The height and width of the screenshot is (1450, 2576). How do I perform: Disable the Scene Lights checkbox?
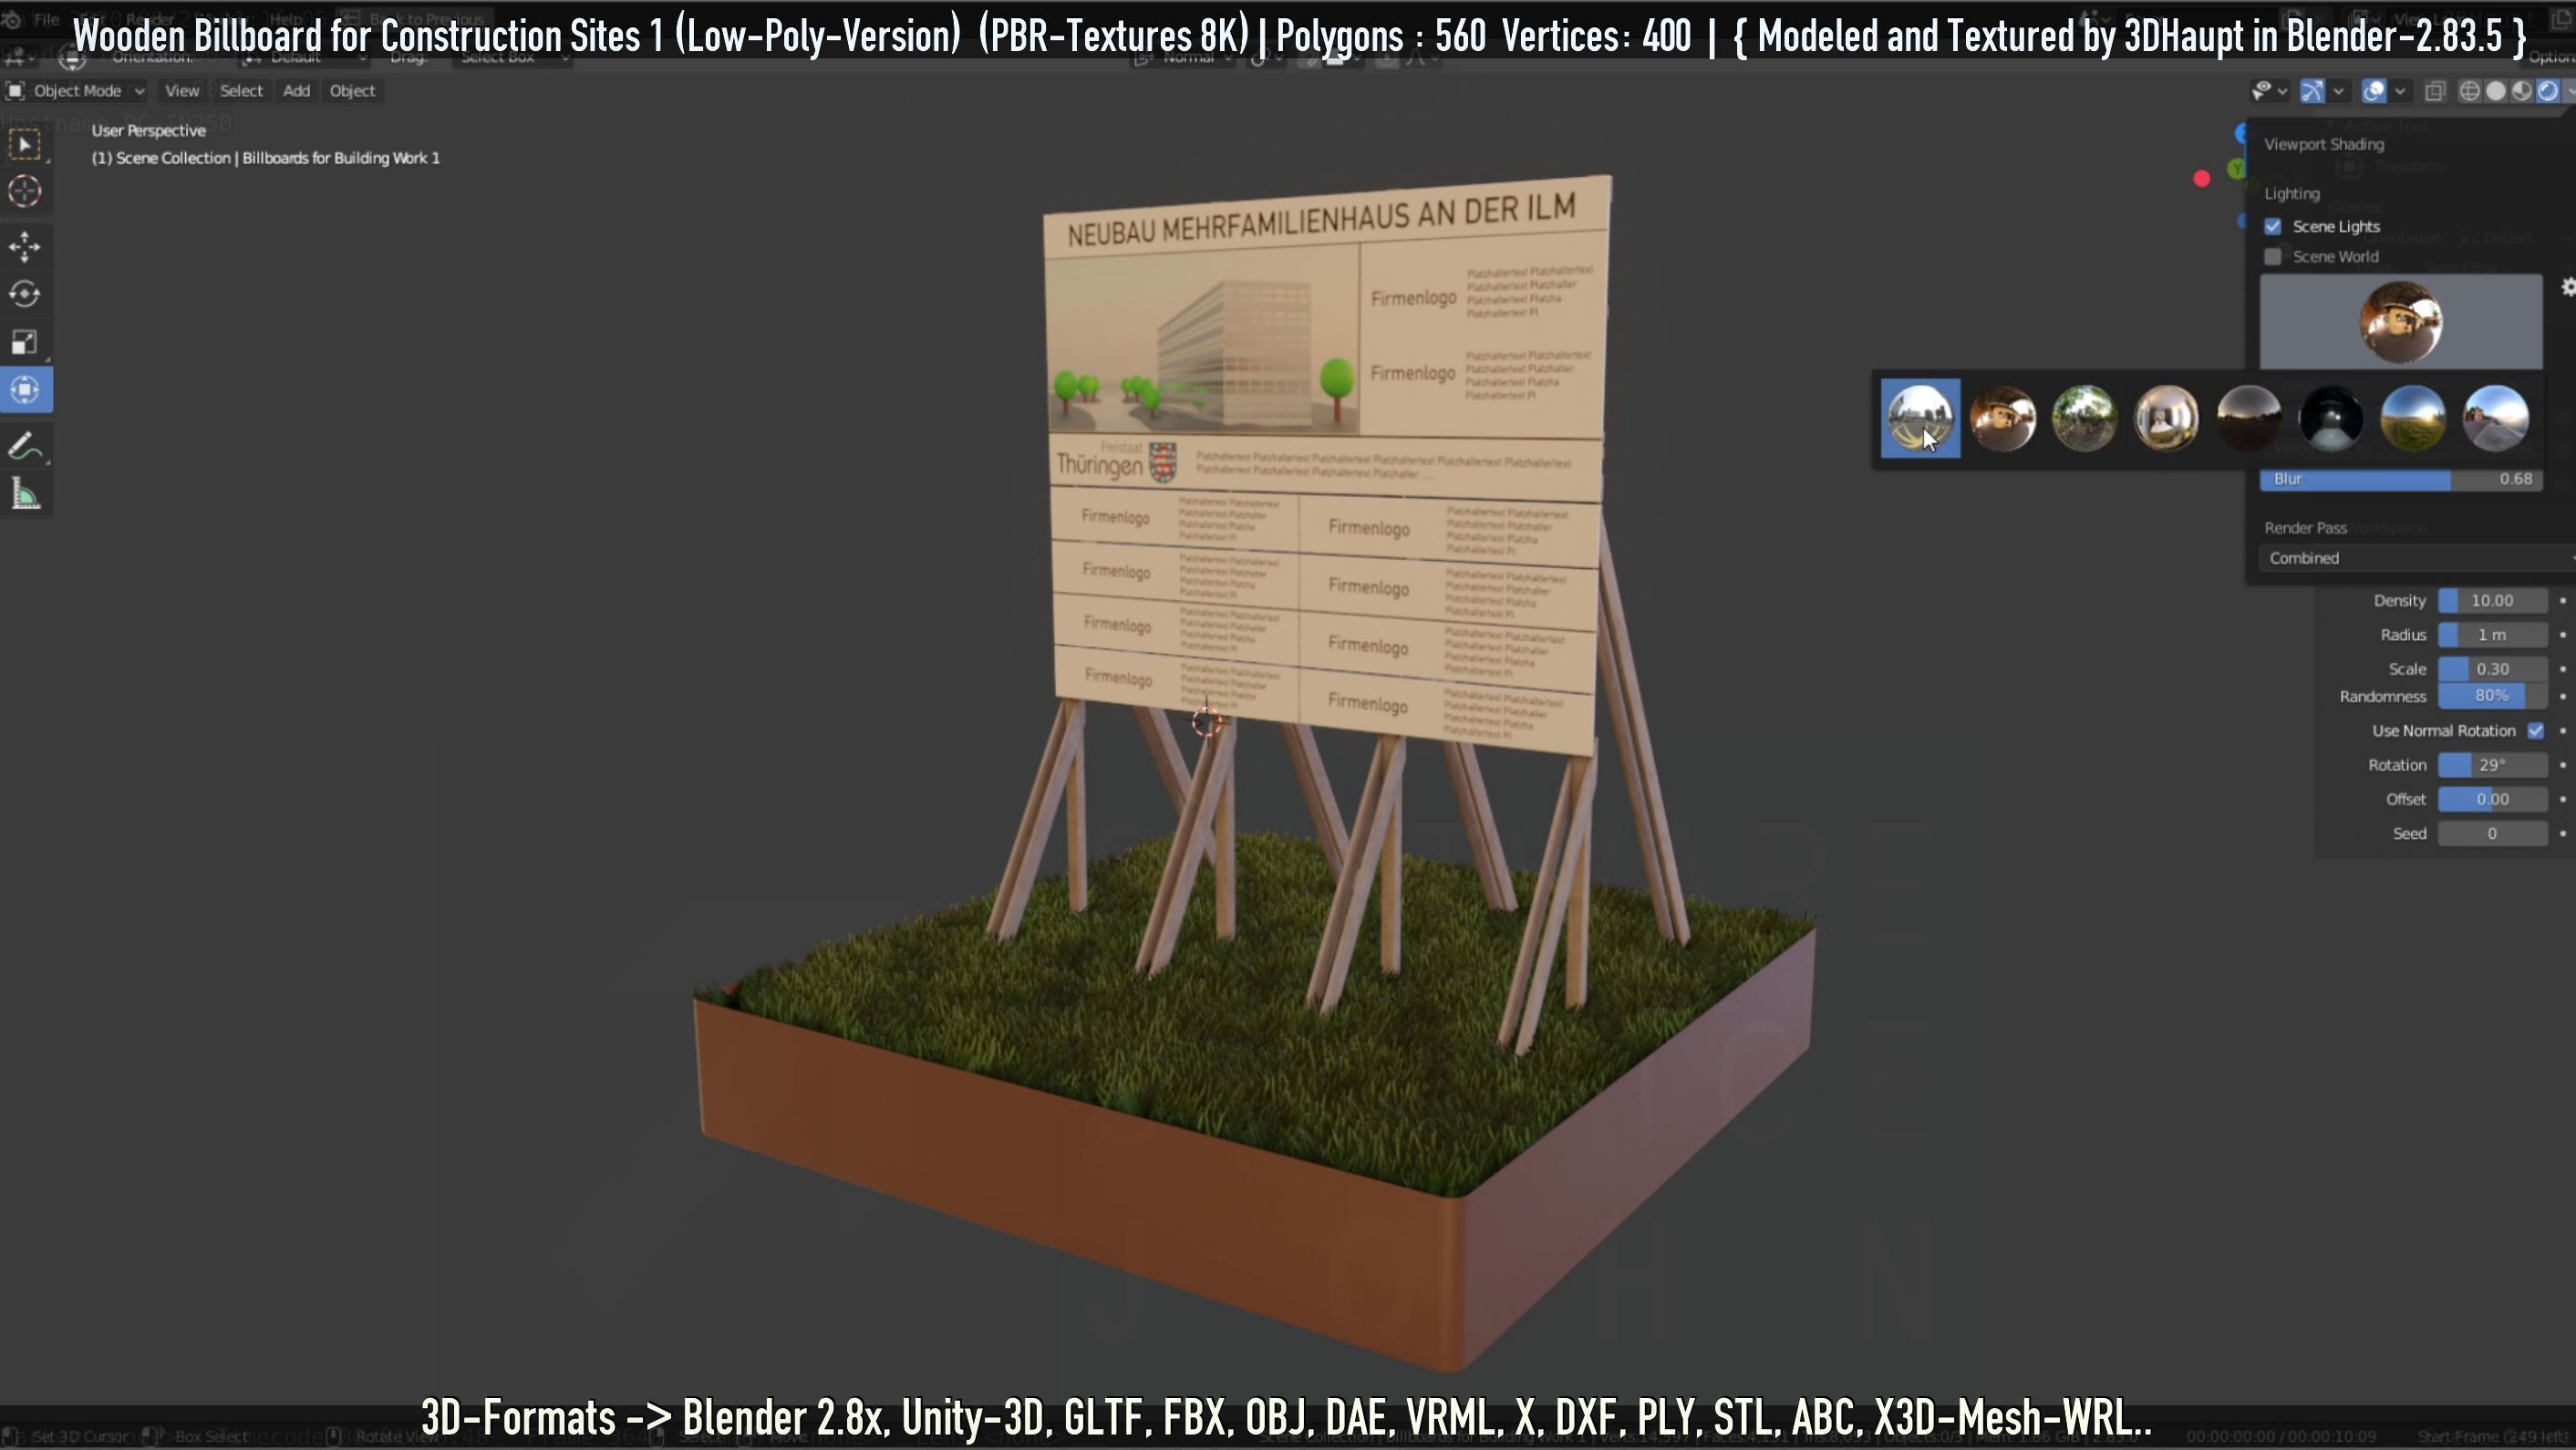point(2273,226)
